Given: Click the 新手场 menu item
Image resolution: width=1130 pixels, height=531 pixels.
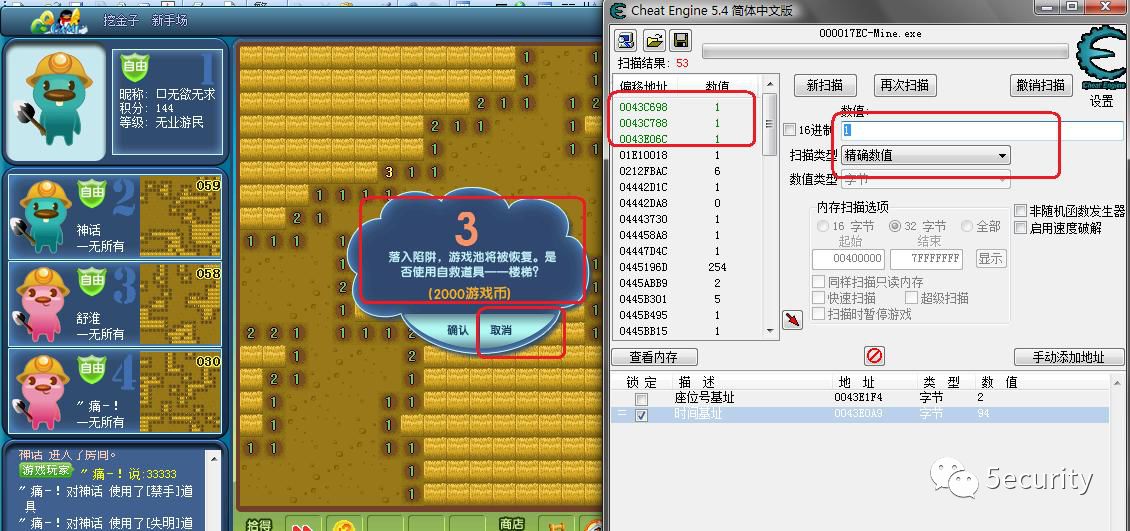Looking at the screenshot, I should click(169, 21).
